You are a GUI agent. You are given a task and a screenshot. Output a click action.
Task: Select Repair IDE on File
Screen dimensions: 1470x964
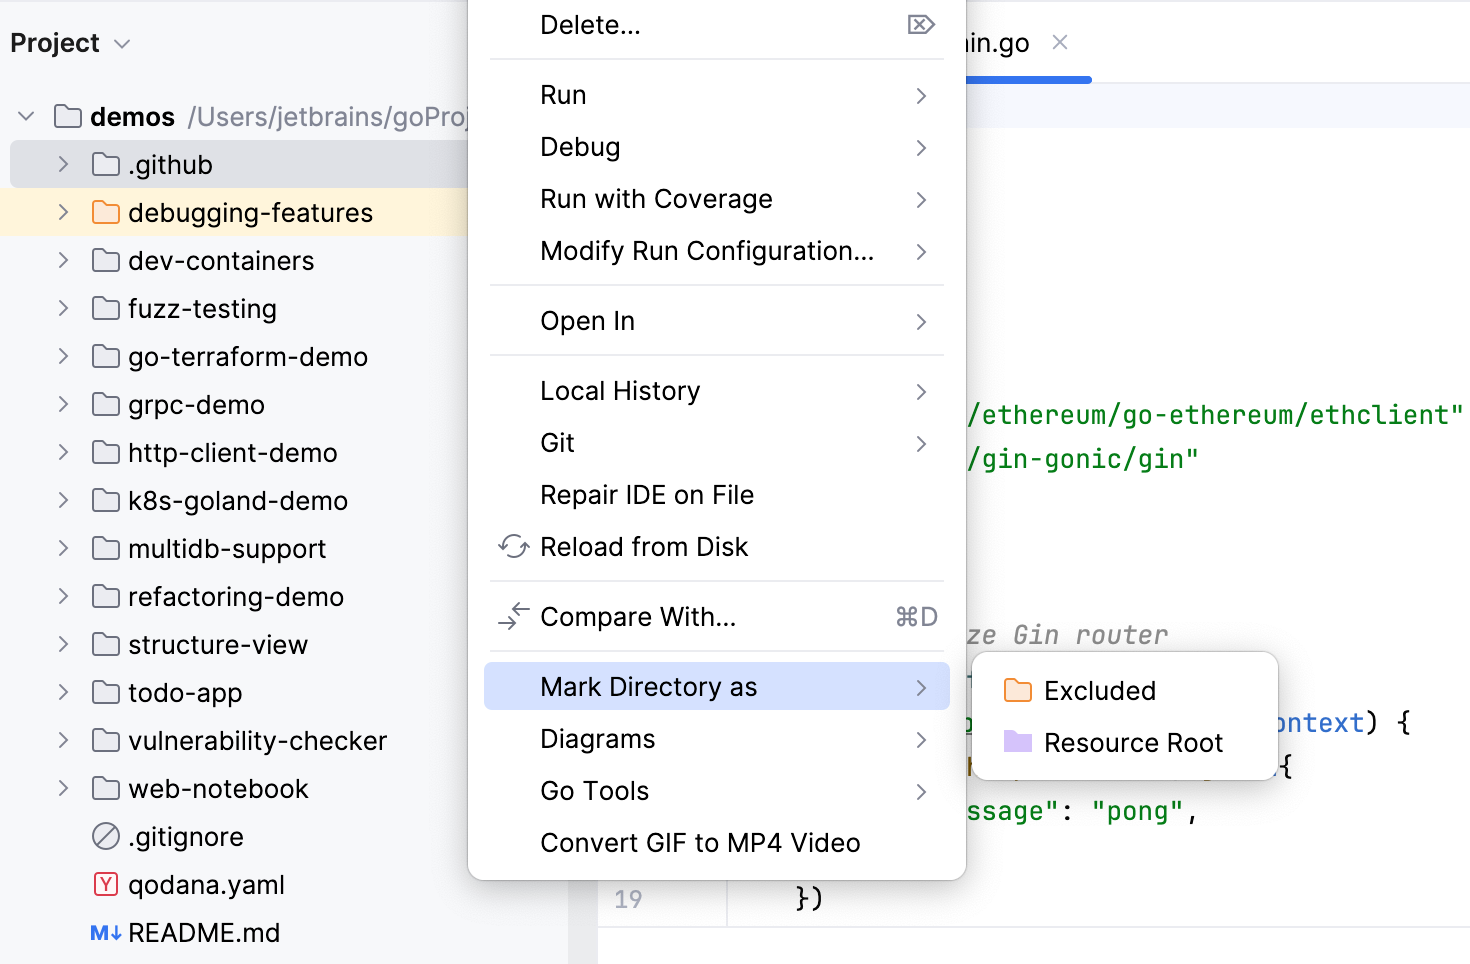pyautogui.click(x=646, y=494)
